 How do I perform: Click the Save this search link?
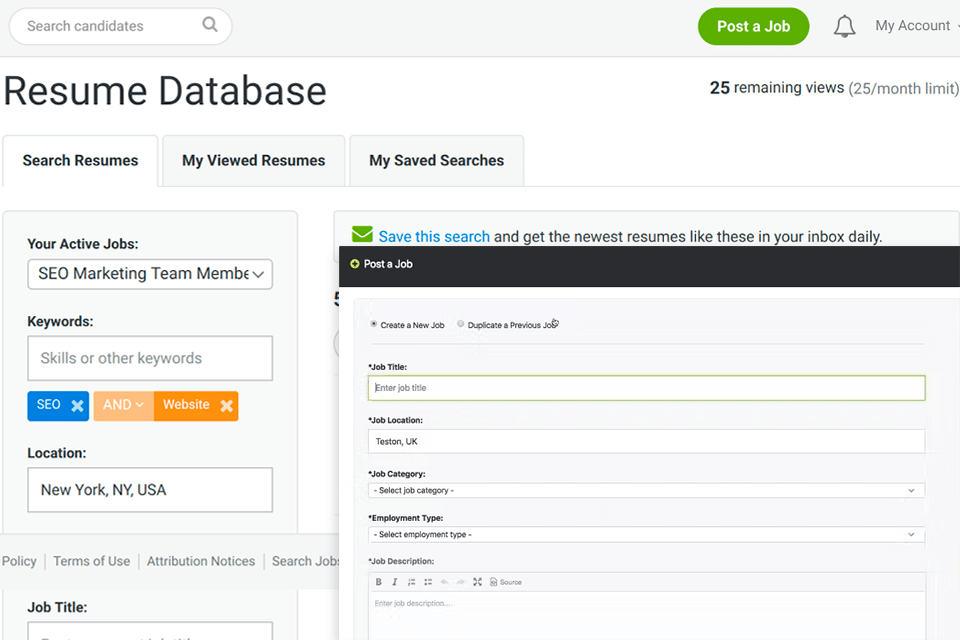(434, 237)
